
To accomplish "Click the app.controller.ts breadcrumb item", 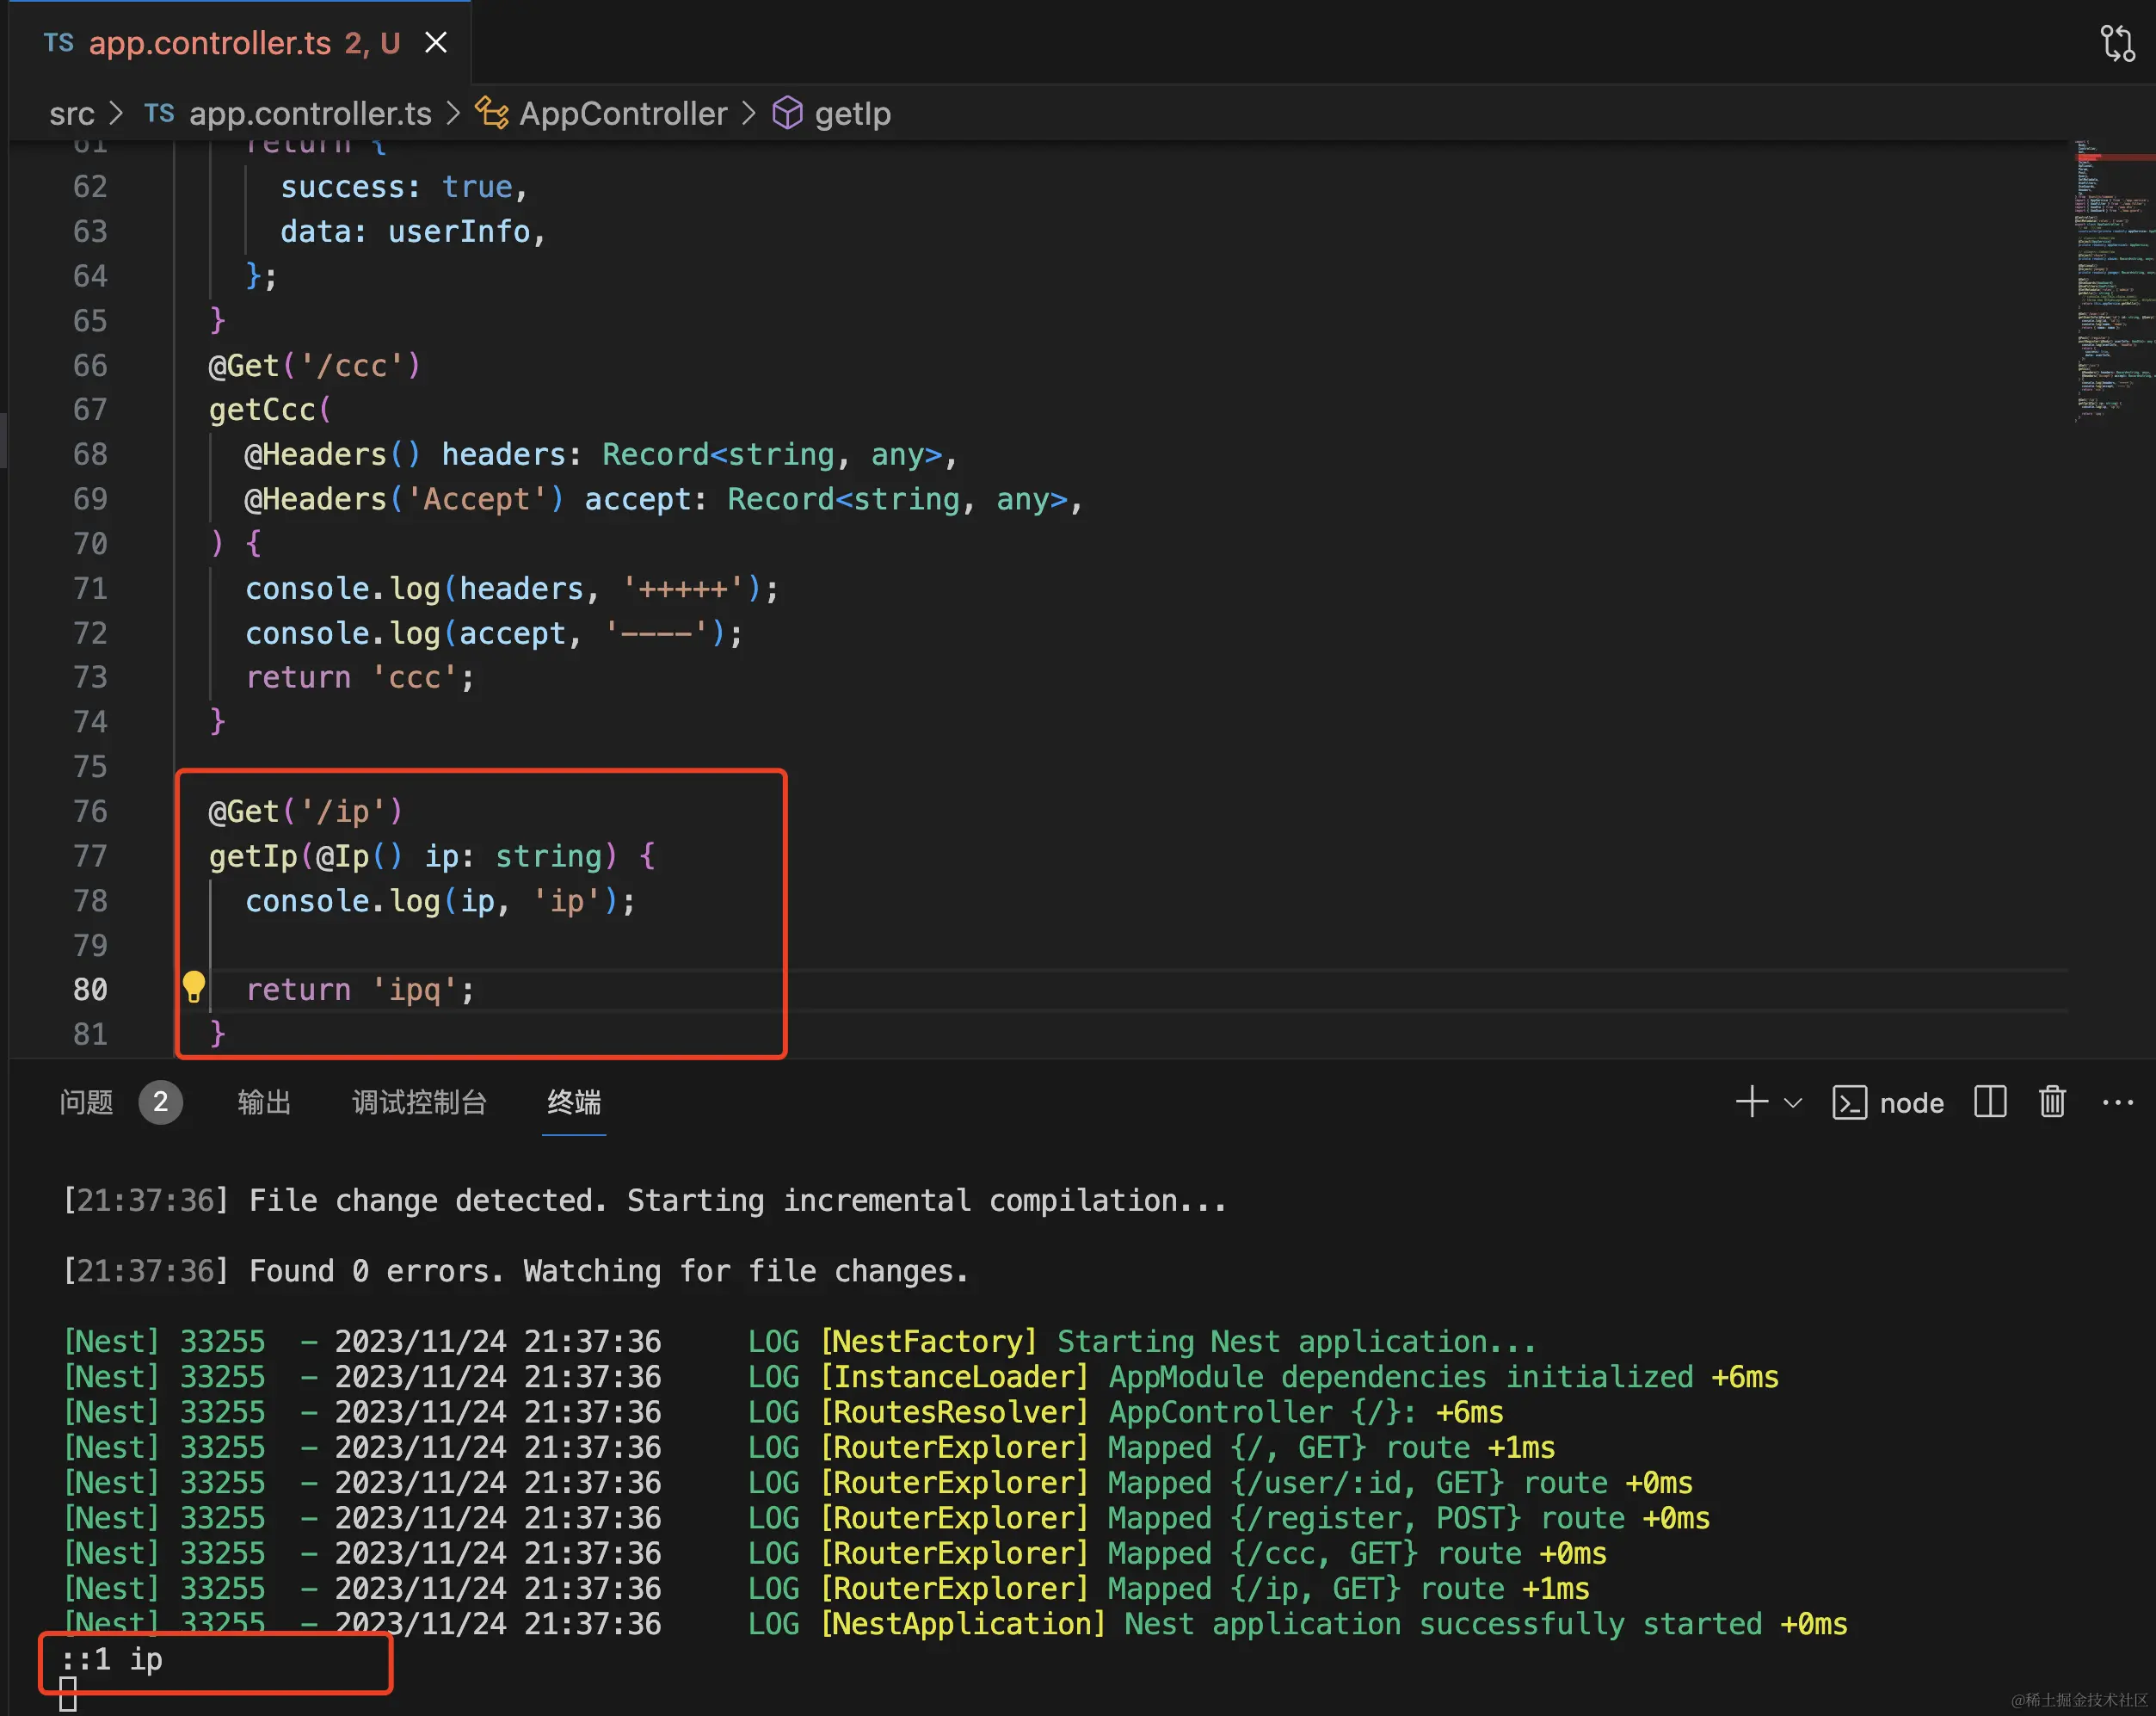I will 310,114.
